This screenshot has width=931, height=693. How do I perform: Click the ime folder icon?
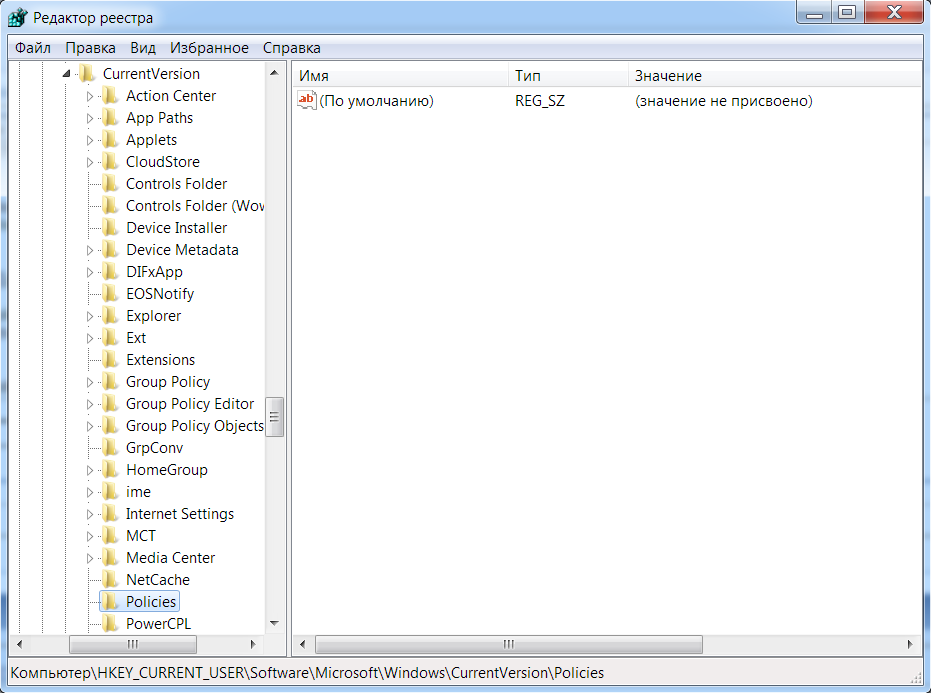[x=110, y=491]
